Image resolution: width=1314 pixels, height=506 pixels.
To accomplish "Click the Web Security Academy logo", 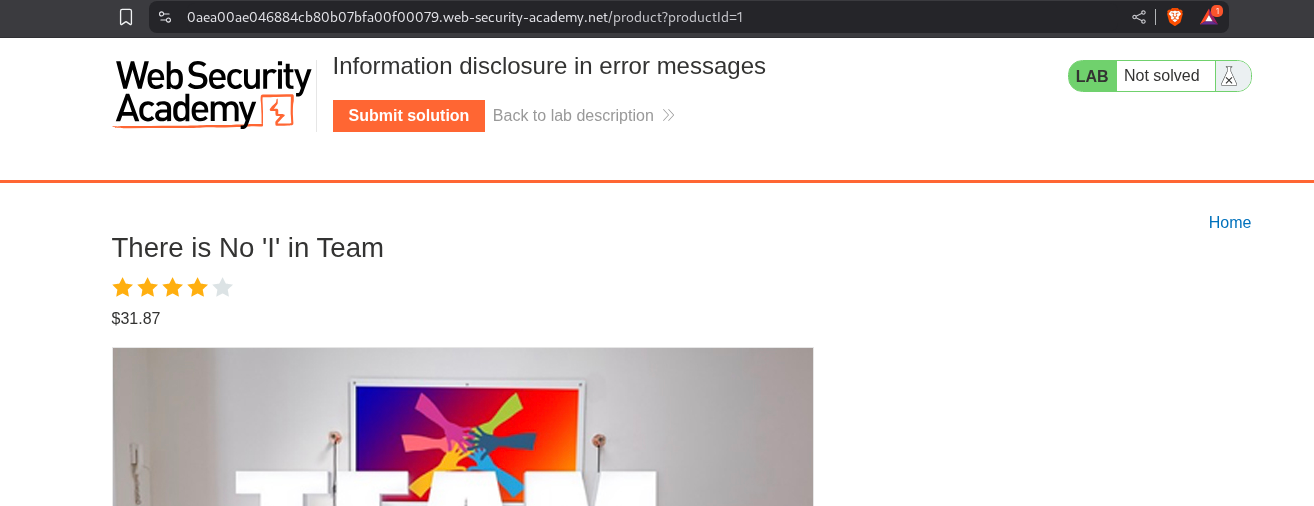I will (212, 94).
